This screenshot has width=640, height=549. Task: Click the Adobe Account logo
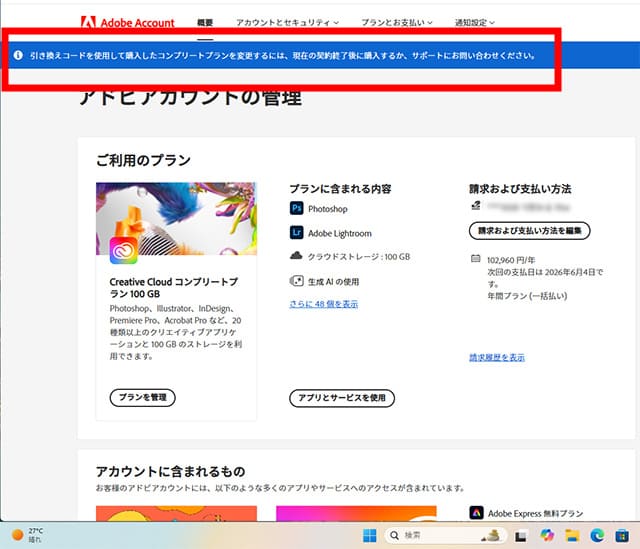127,22
